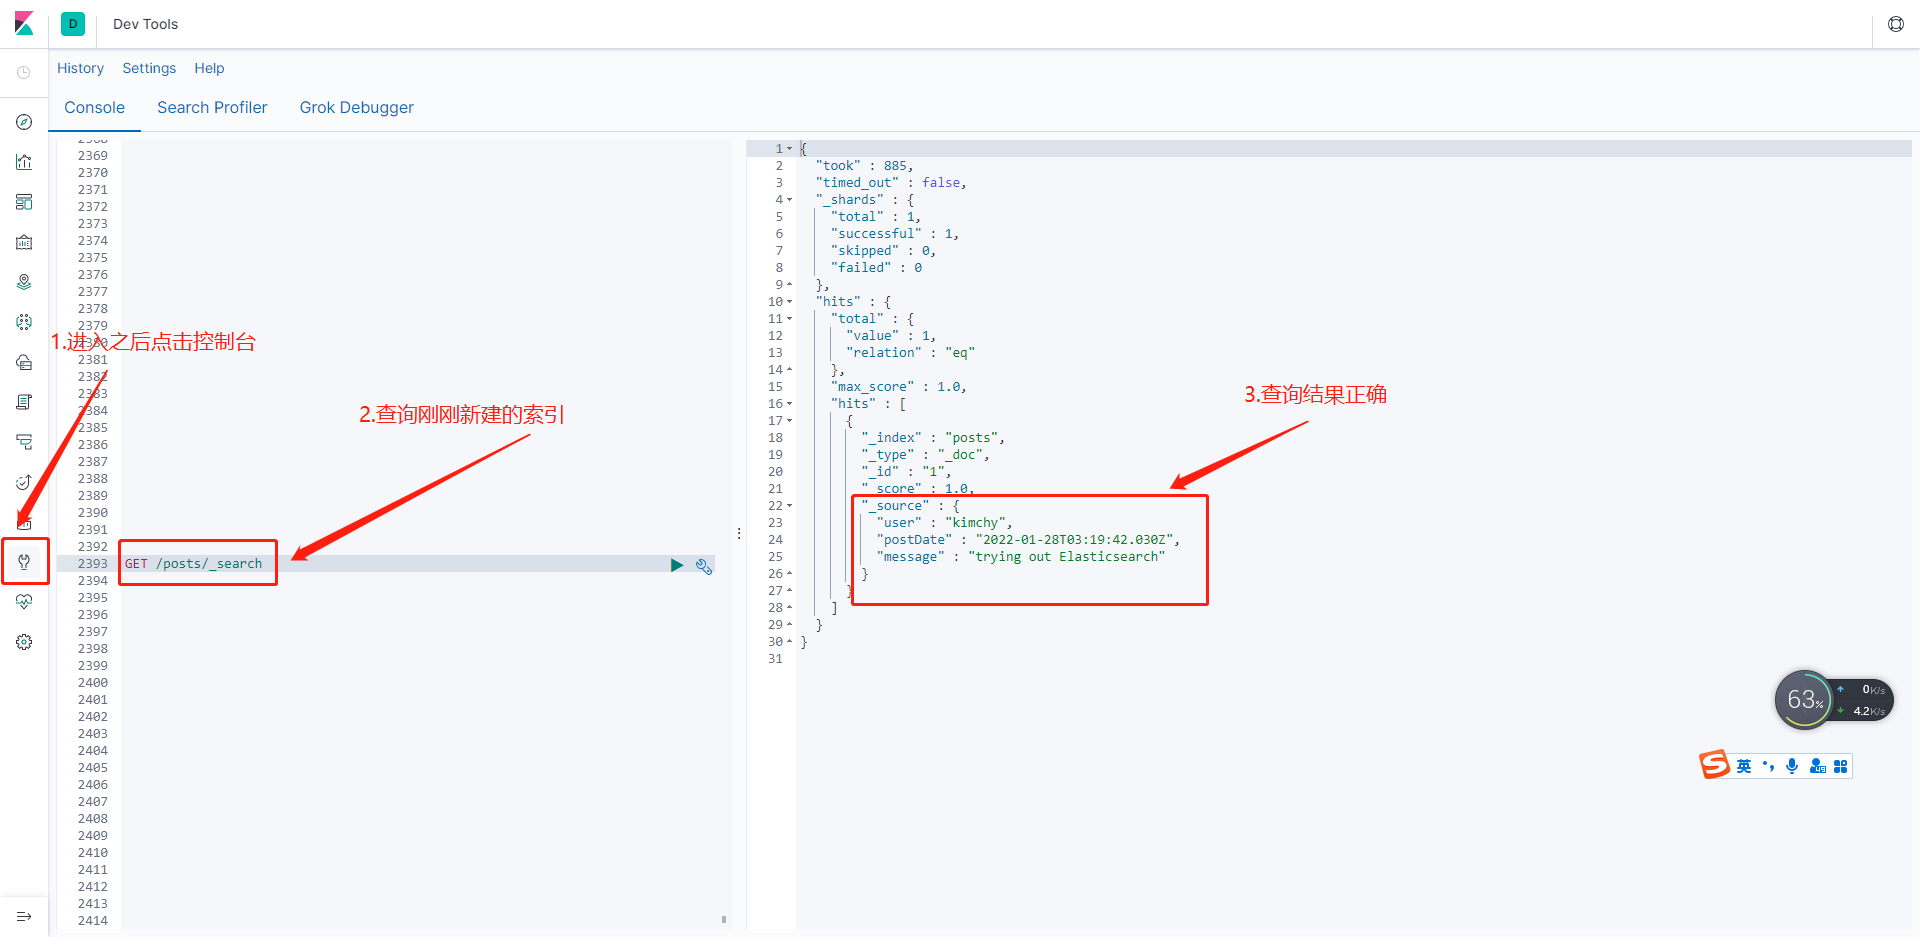Open the Sogou account skin icon
The height and width of the screenshot is (937, 1920).
[x=1817, y=766]
